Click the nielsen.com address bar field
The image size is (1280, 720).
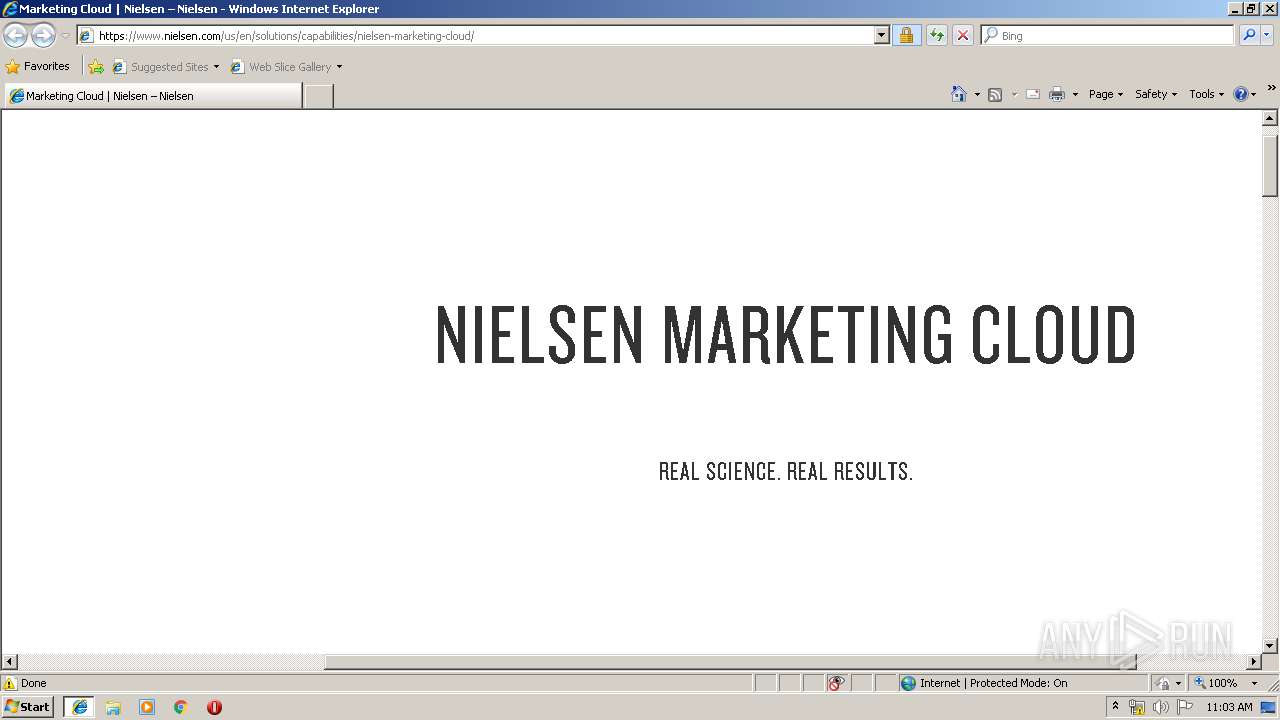pyautogui.click(x=476, y=35)
